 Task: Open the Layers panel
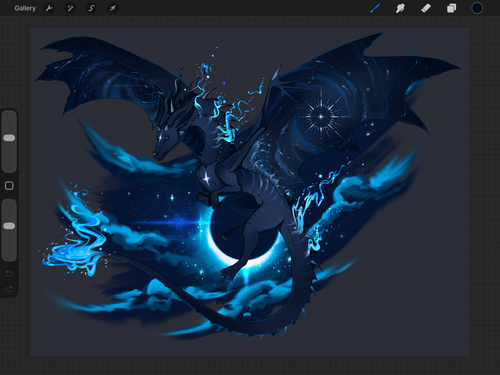[451, 8]
